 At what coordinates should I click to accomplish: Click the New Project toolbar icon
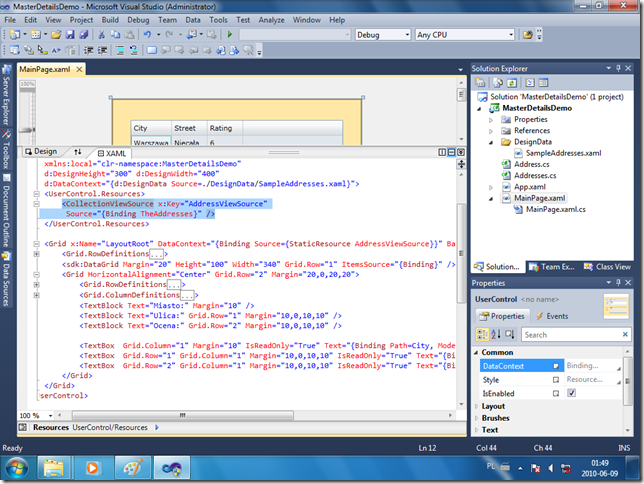15,35
